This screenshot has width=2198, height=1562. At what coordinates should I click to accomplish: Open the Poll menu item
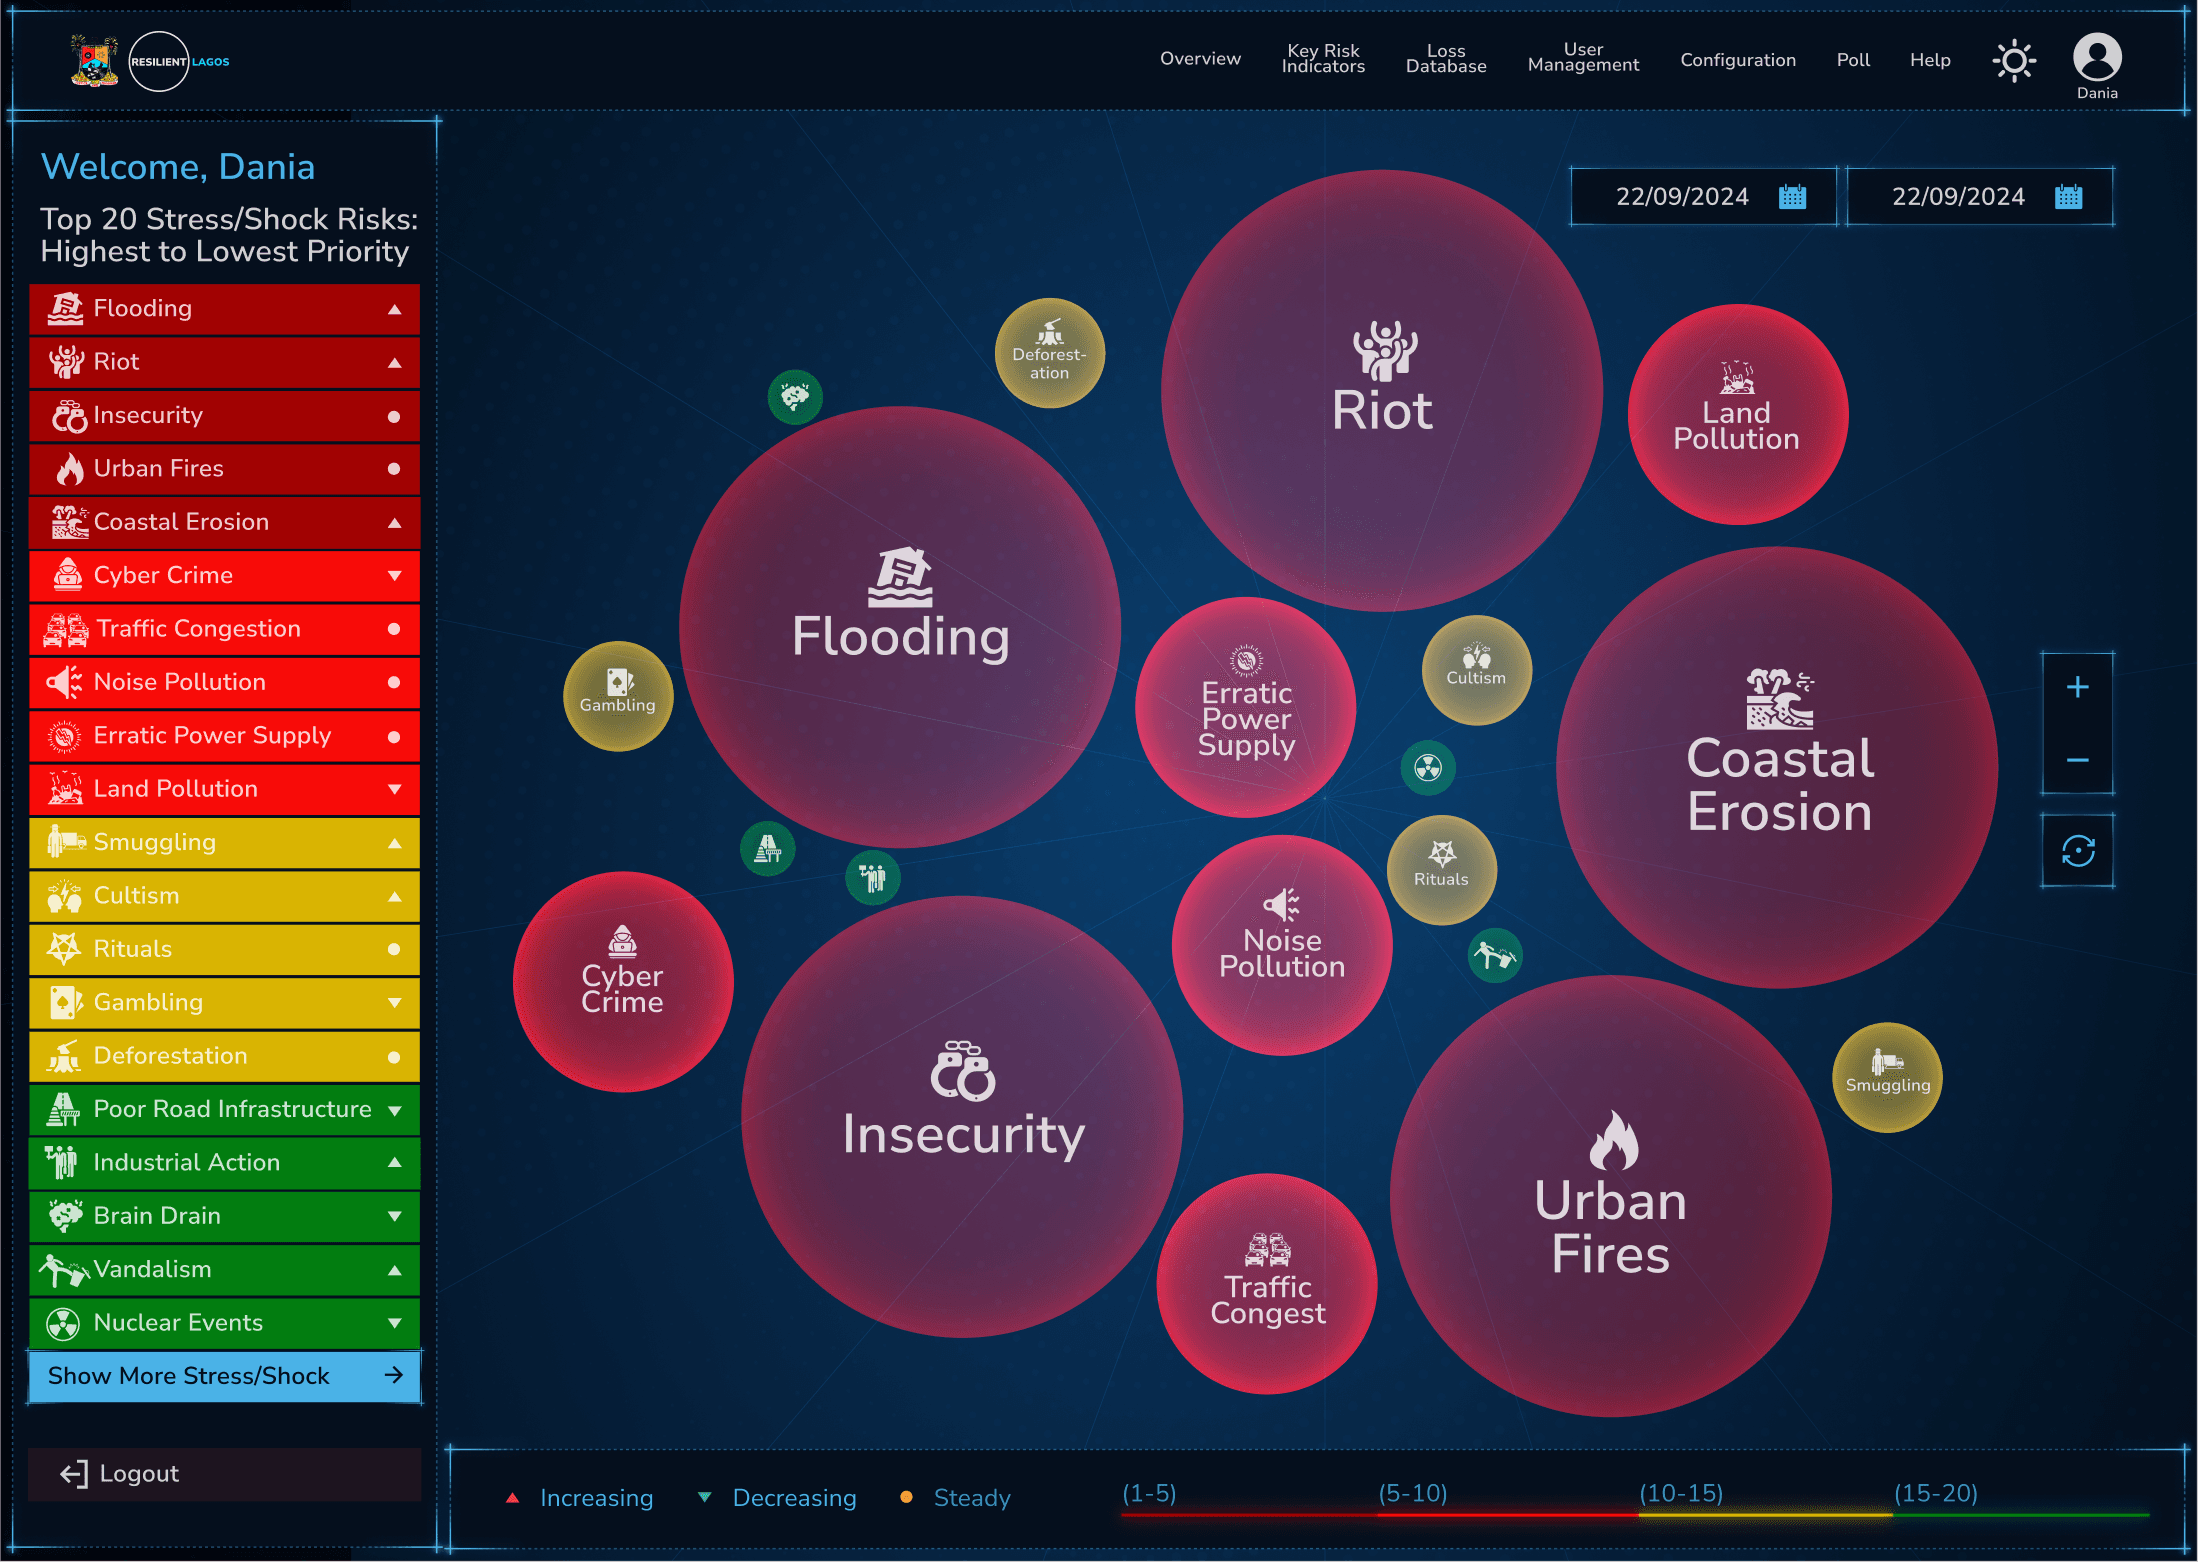1853,60
